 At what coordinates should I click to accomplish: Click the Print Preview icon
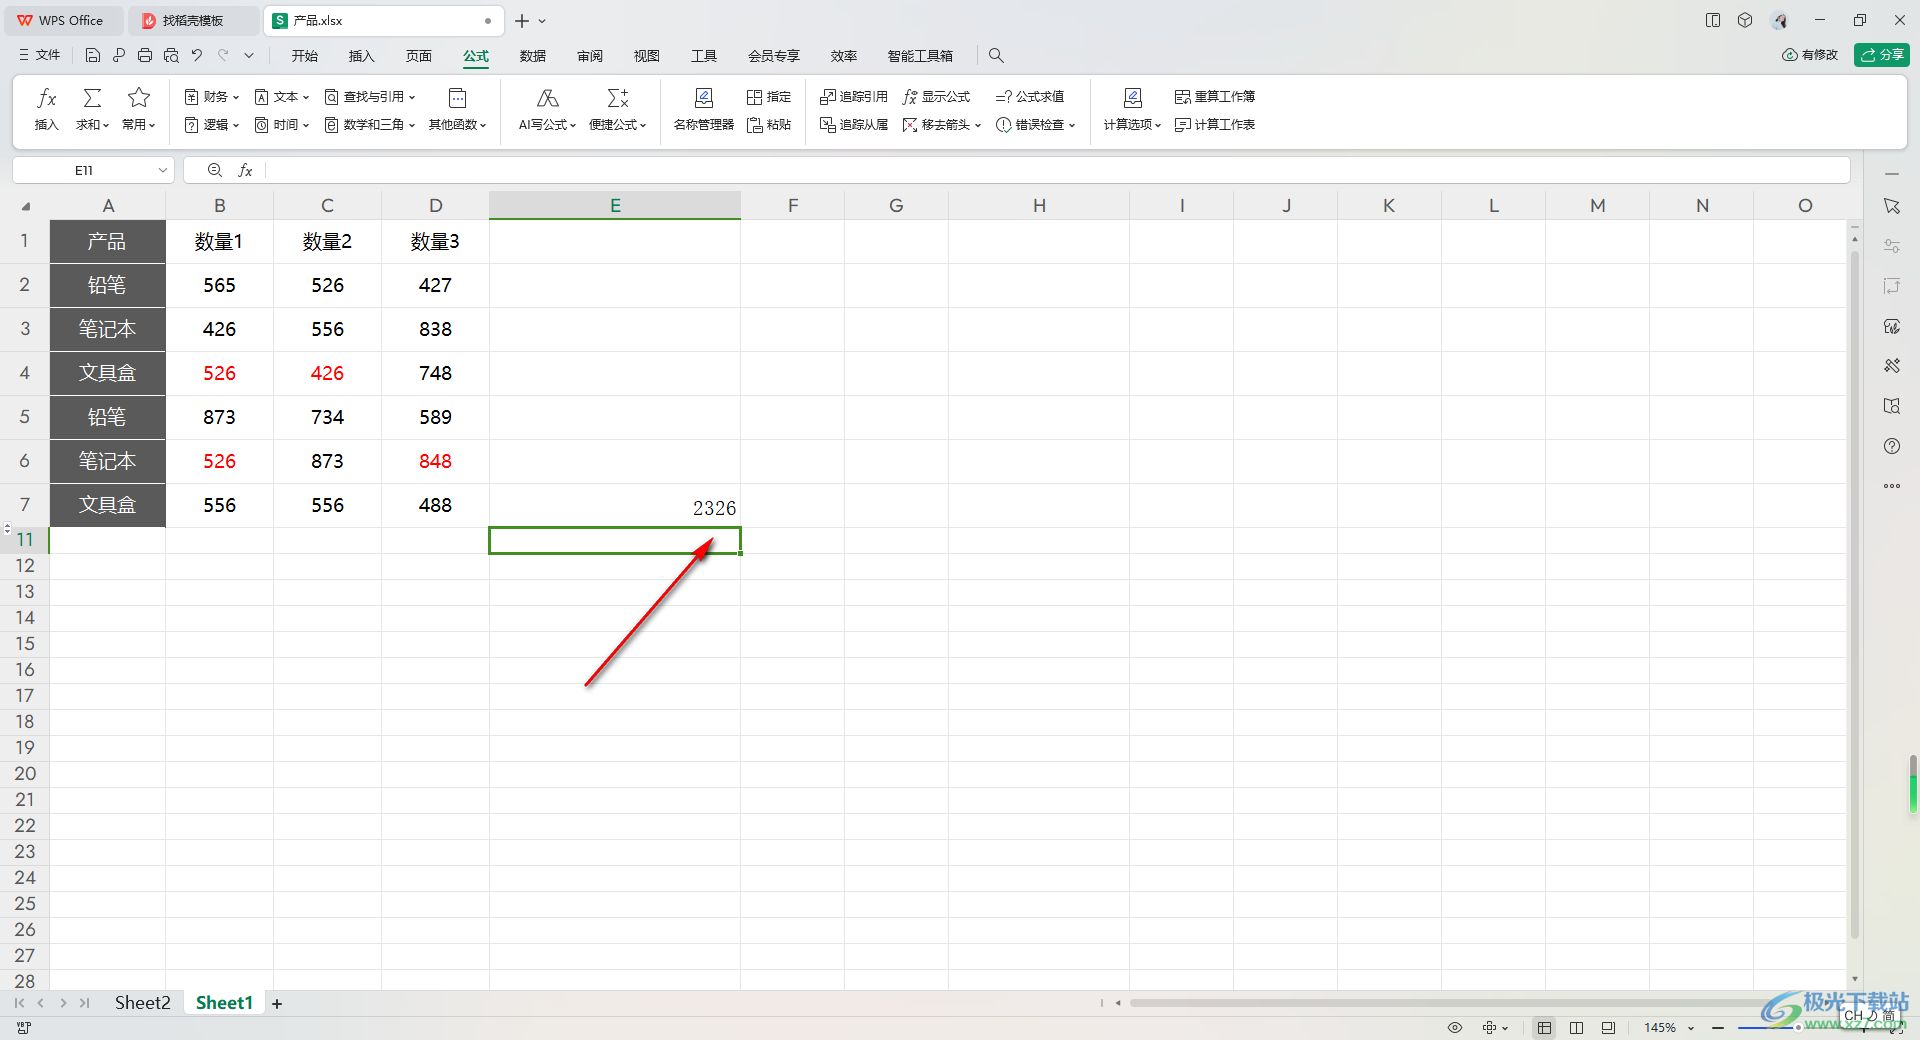(171, 55)
